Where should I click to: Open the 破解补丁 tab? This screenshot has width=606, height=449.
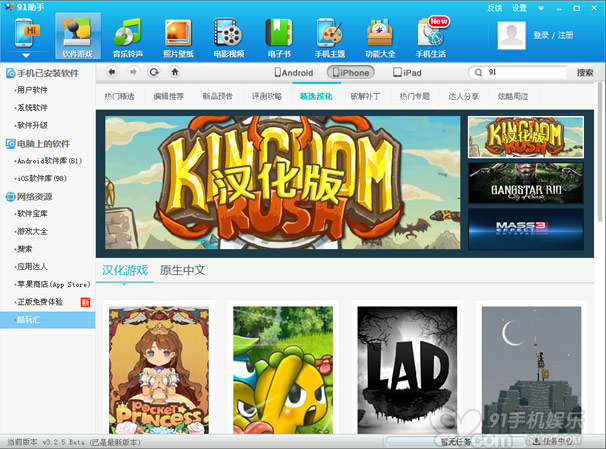click(365, 96)
